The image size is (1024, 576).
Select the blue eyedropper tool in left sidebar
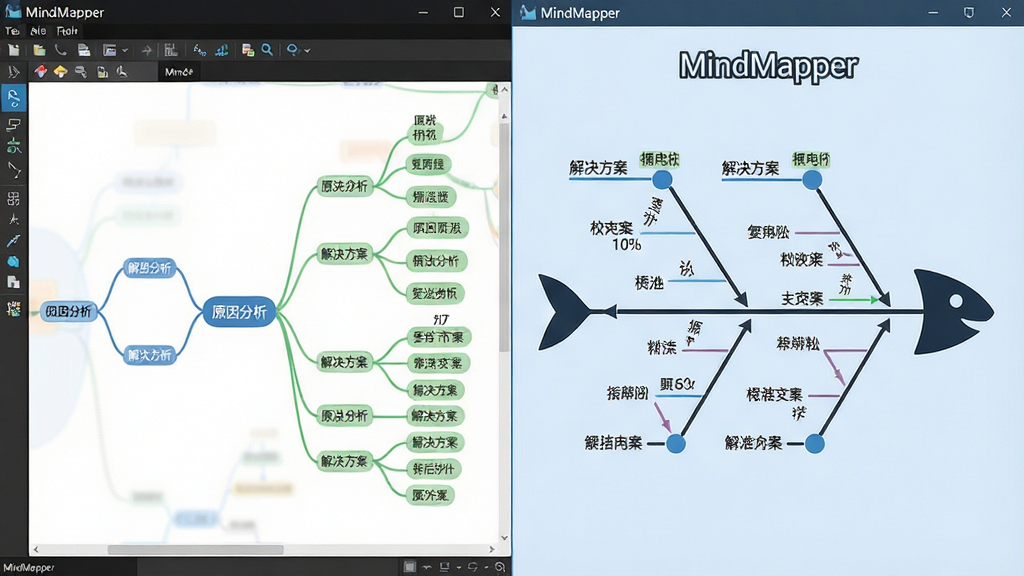point(14,241)
